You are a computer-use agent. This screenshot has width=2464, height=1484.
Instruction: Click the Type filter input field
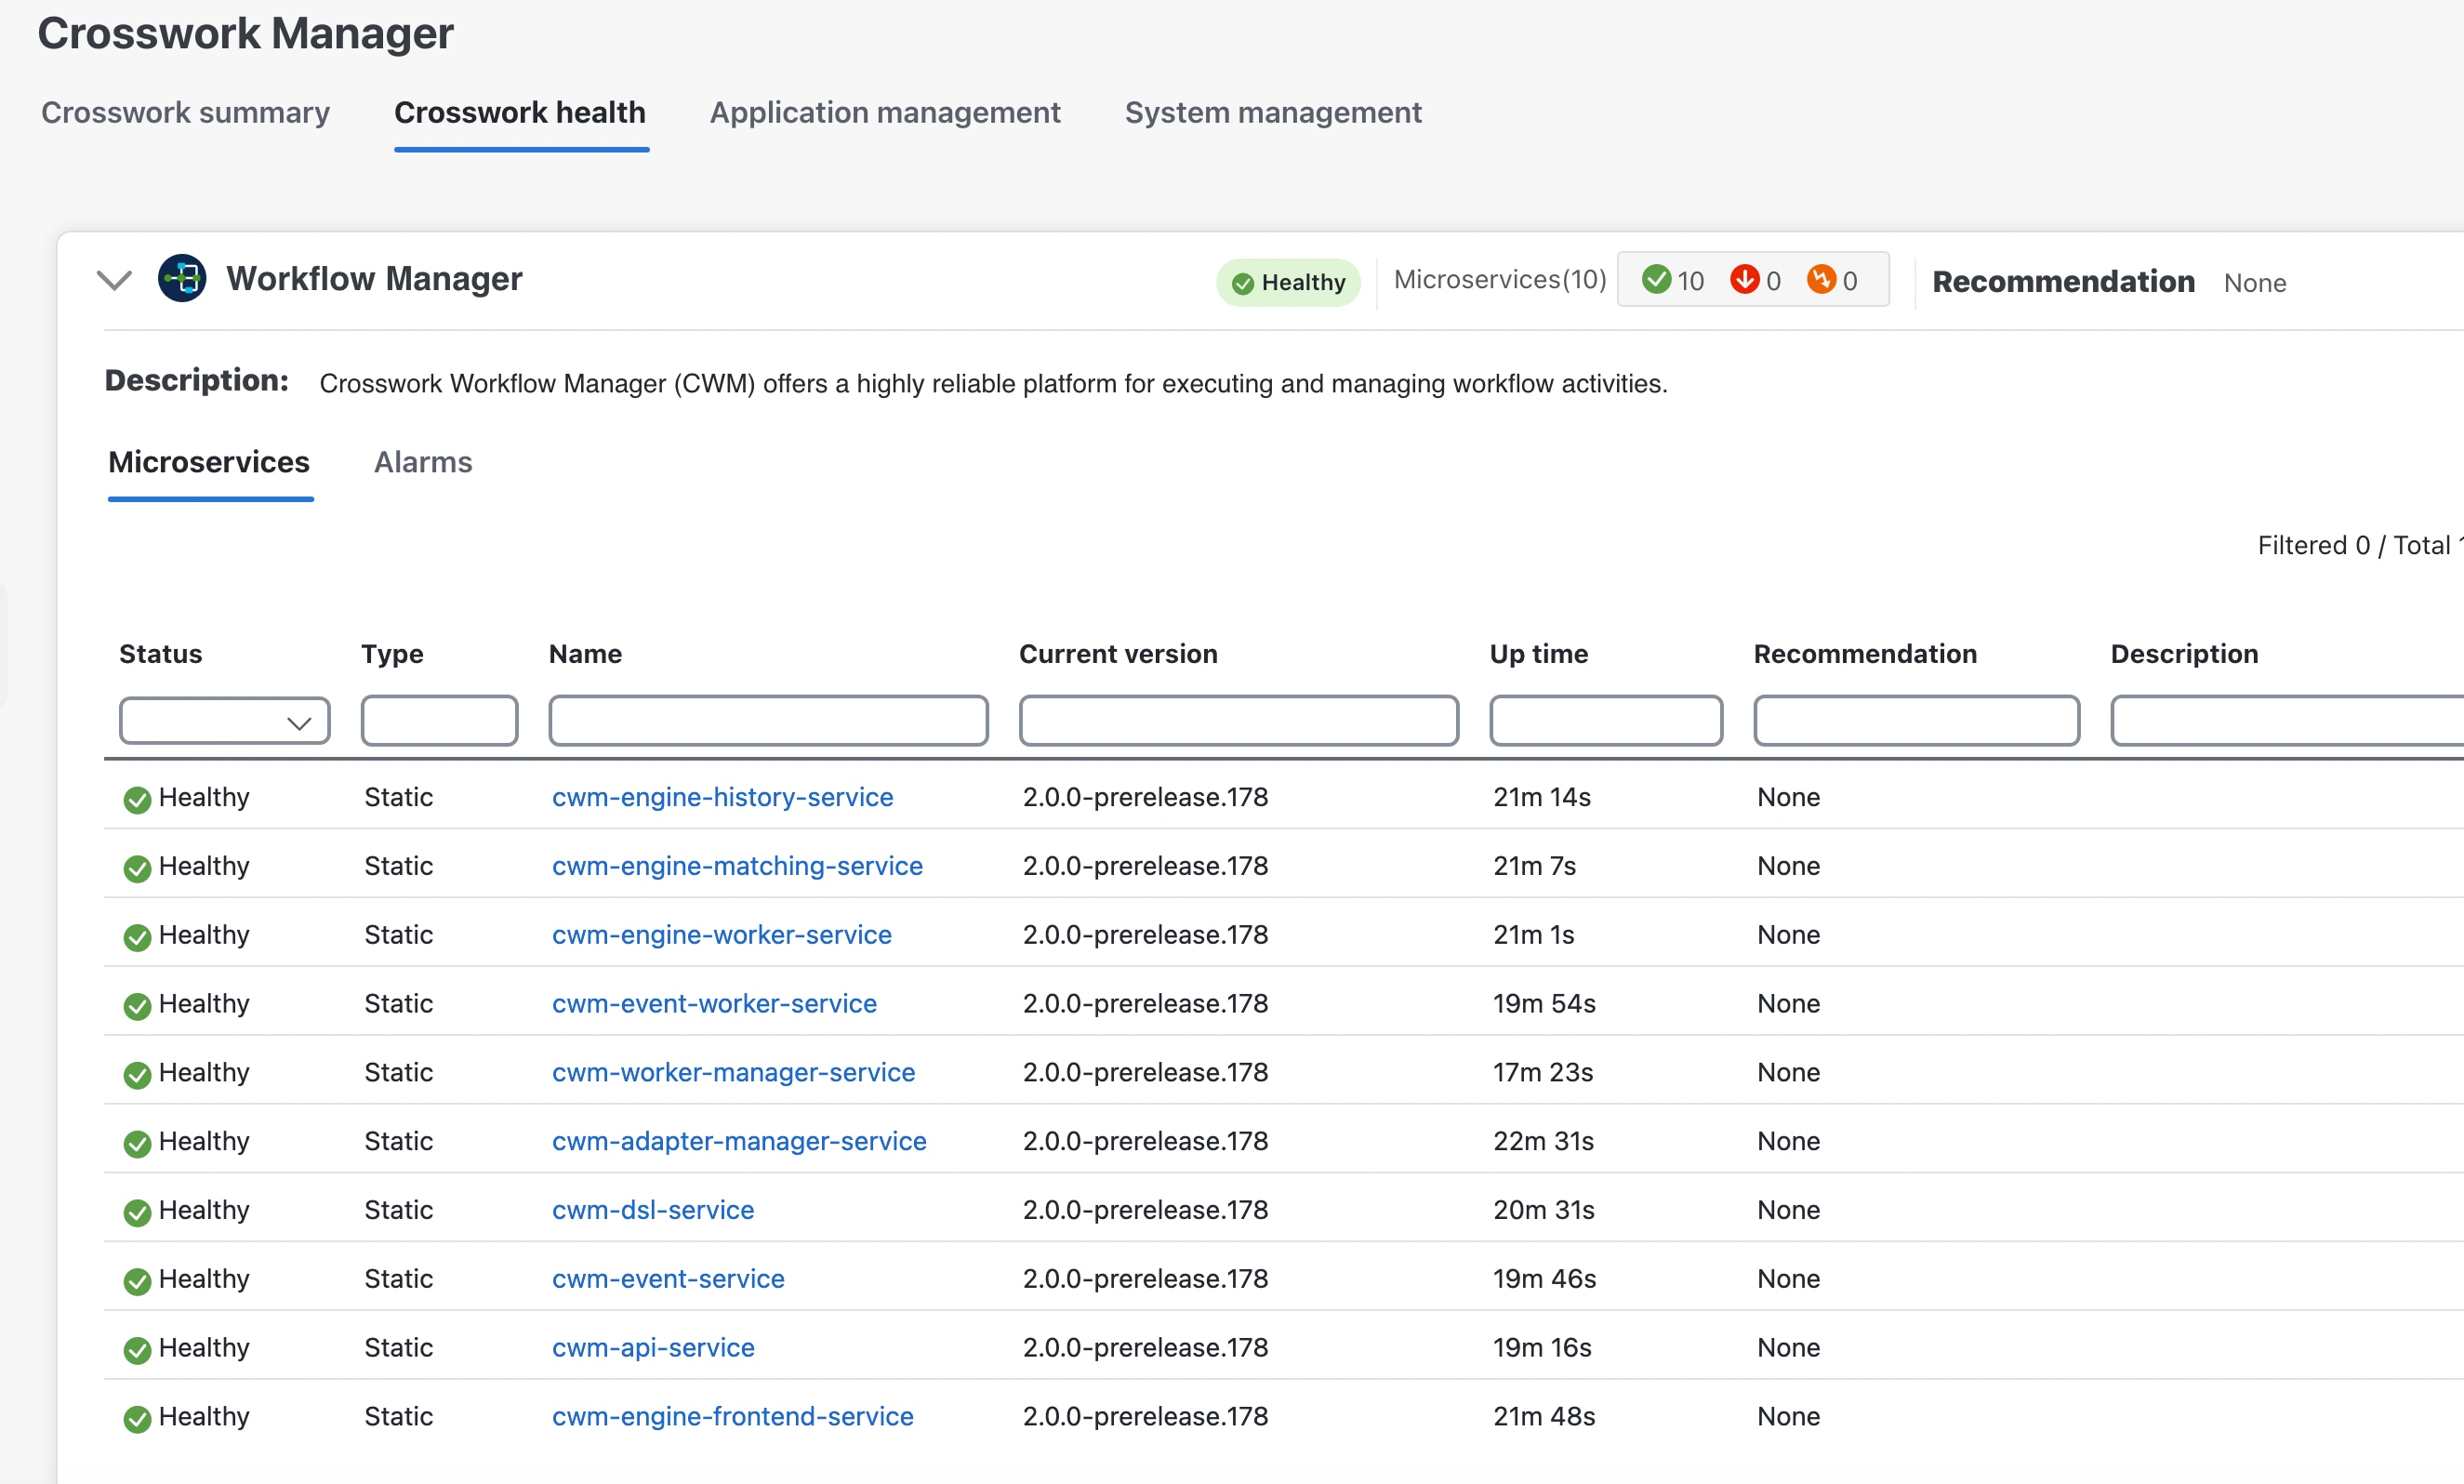pos(439,721)
